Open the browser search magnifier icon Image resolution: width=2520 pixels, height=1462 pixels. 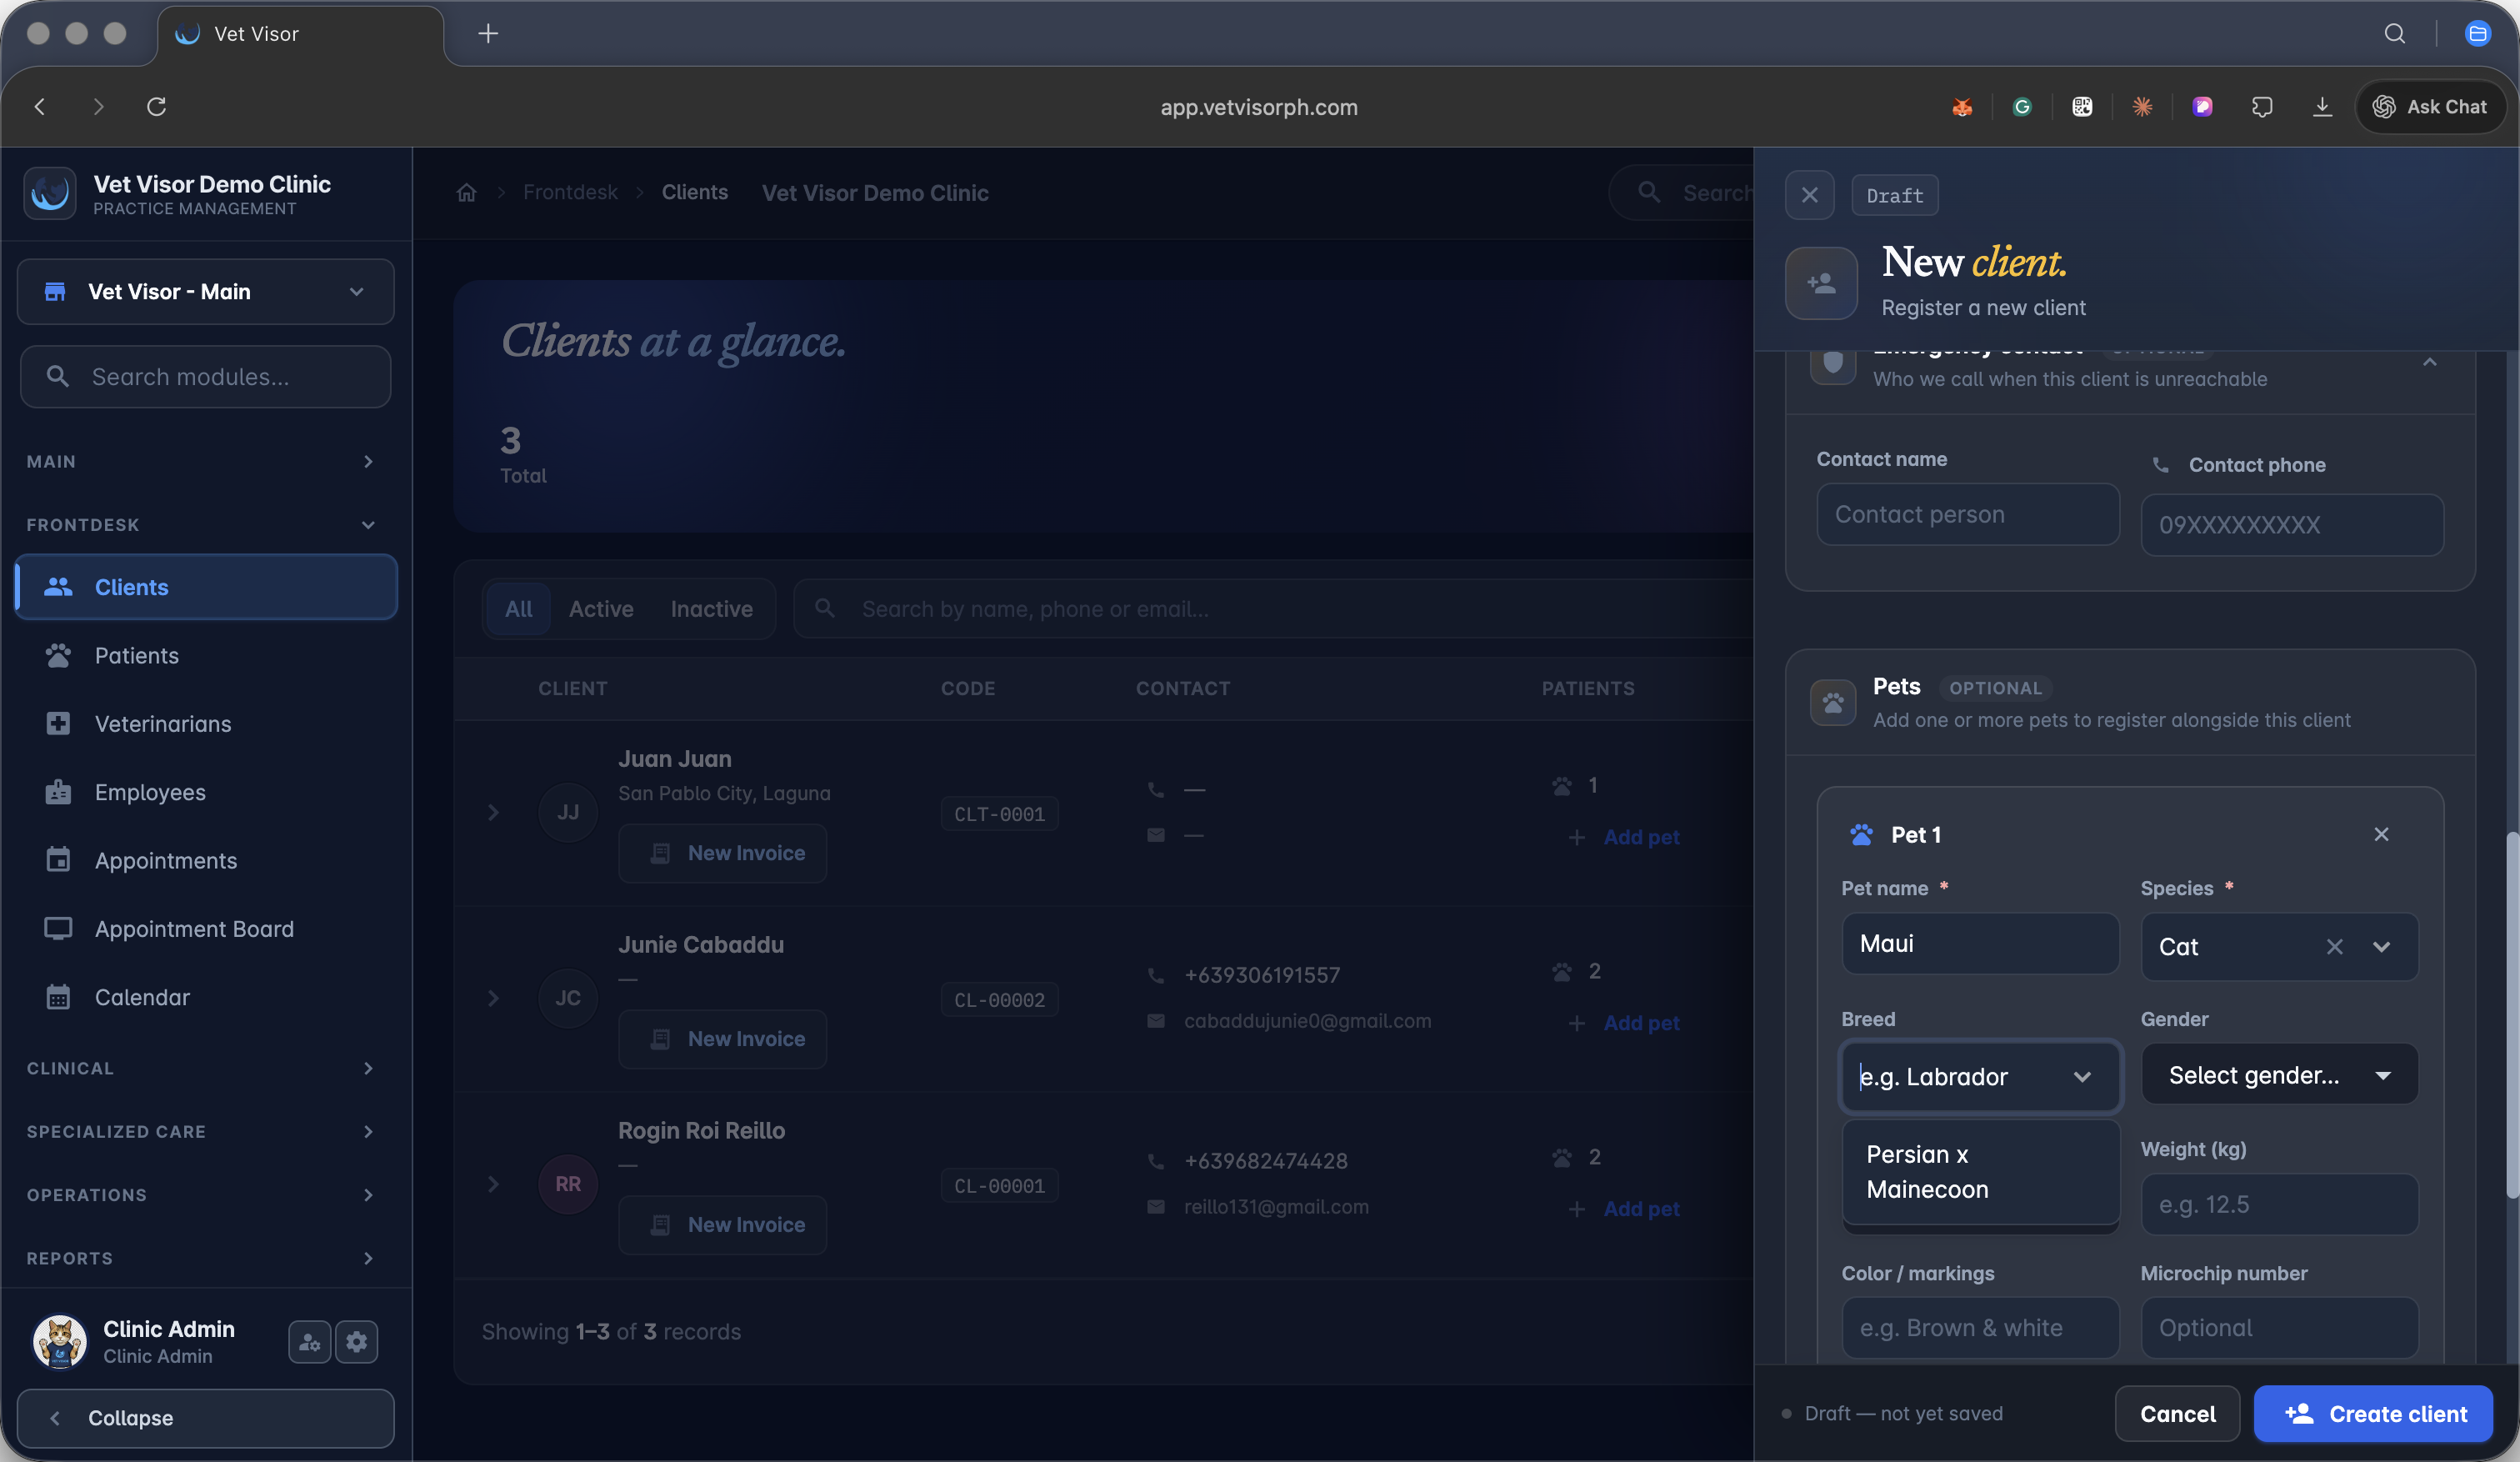[2395, 34]
